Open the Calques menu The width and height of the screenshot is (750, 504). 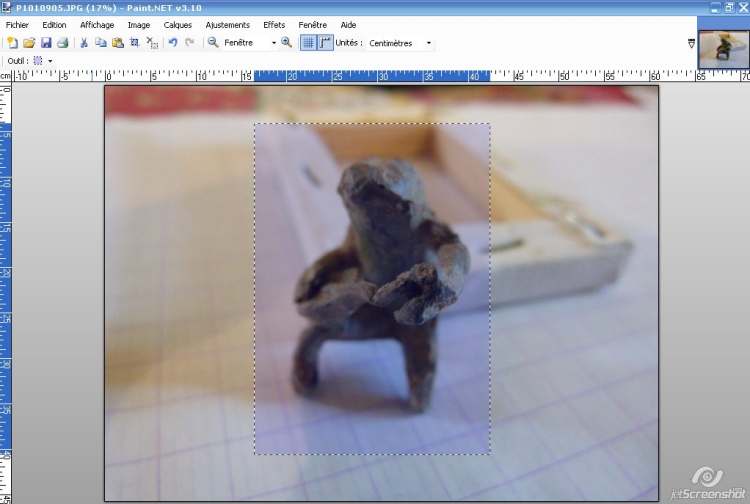coord(177,24)
